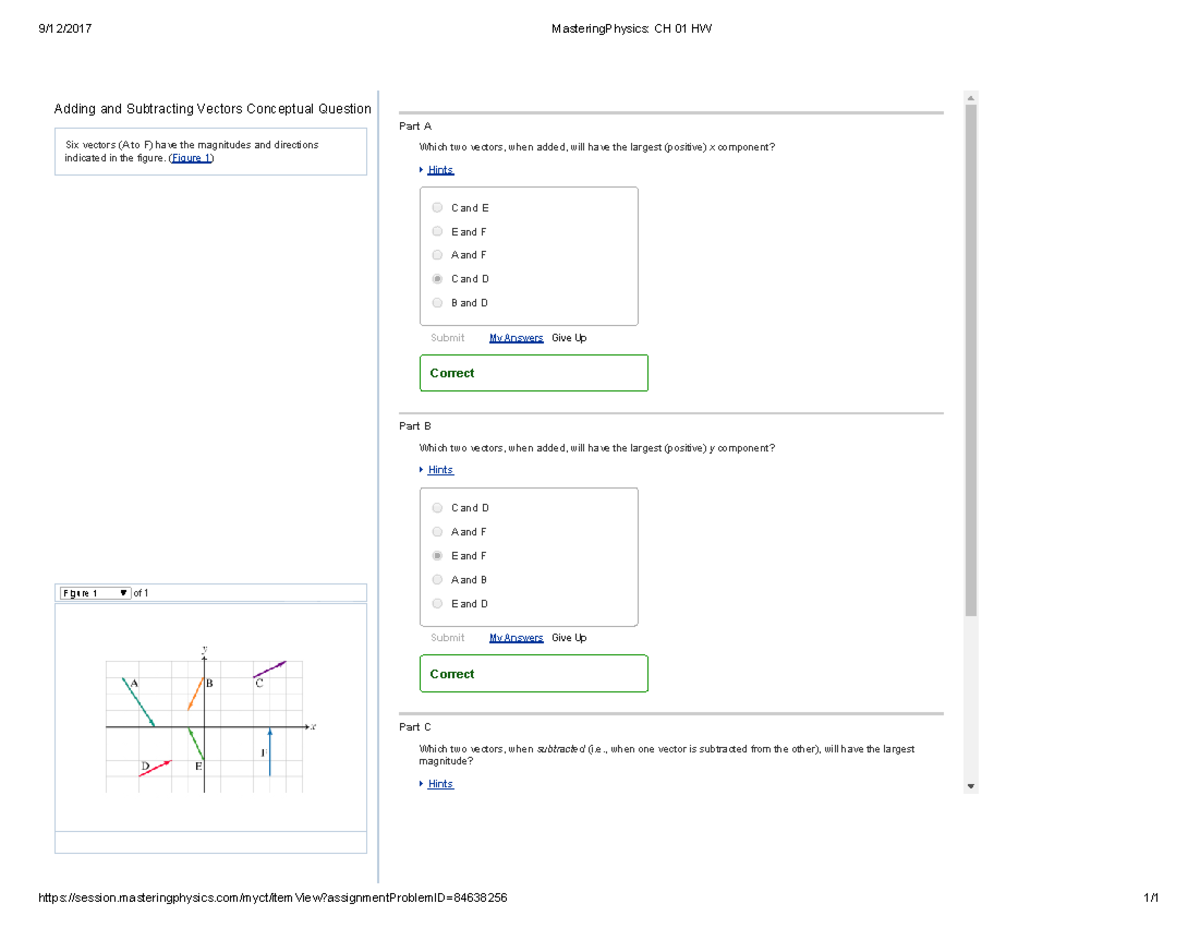
Task: Click Submit for Part B
Action: [x=448, y=637]
